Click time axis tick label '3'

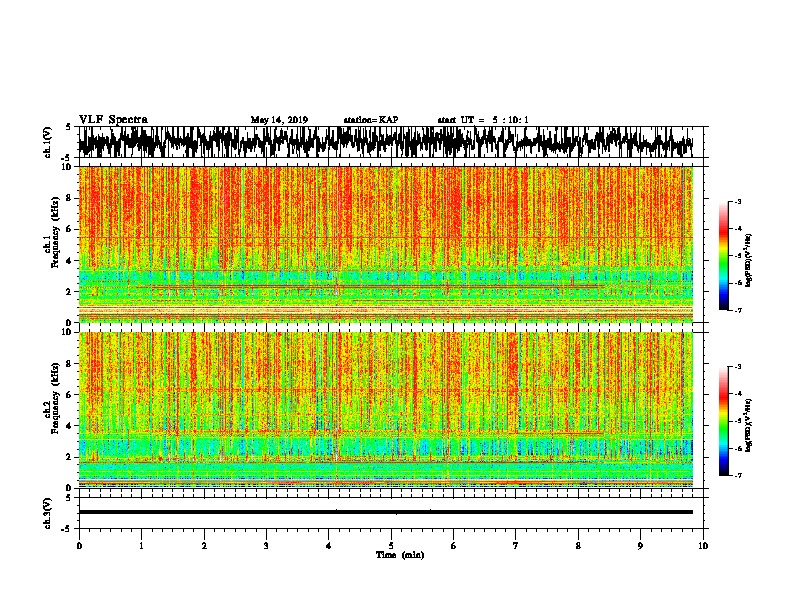[266, 546]
